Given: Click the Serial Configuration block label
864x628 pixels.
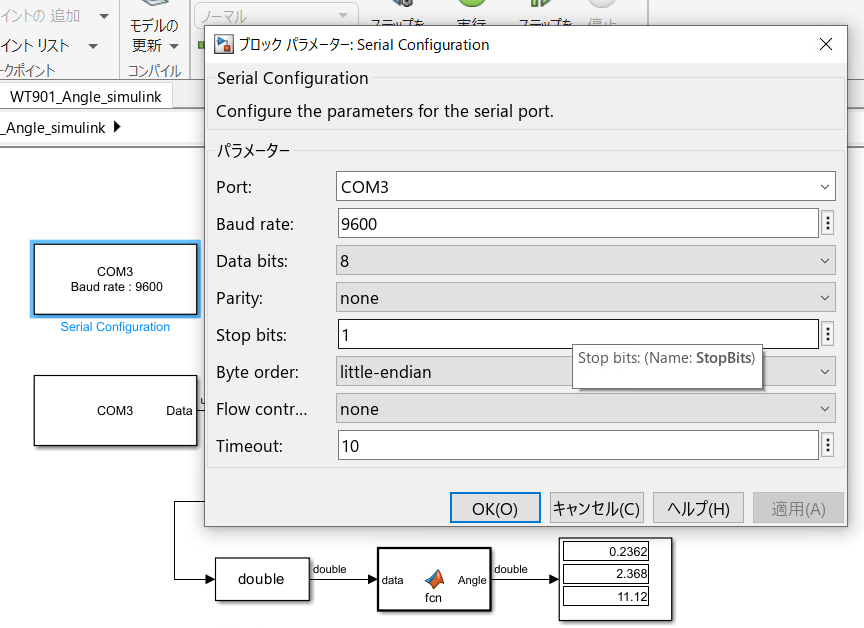Looking at the screenshot, I should pyautogui.click(x=115, y=327).
